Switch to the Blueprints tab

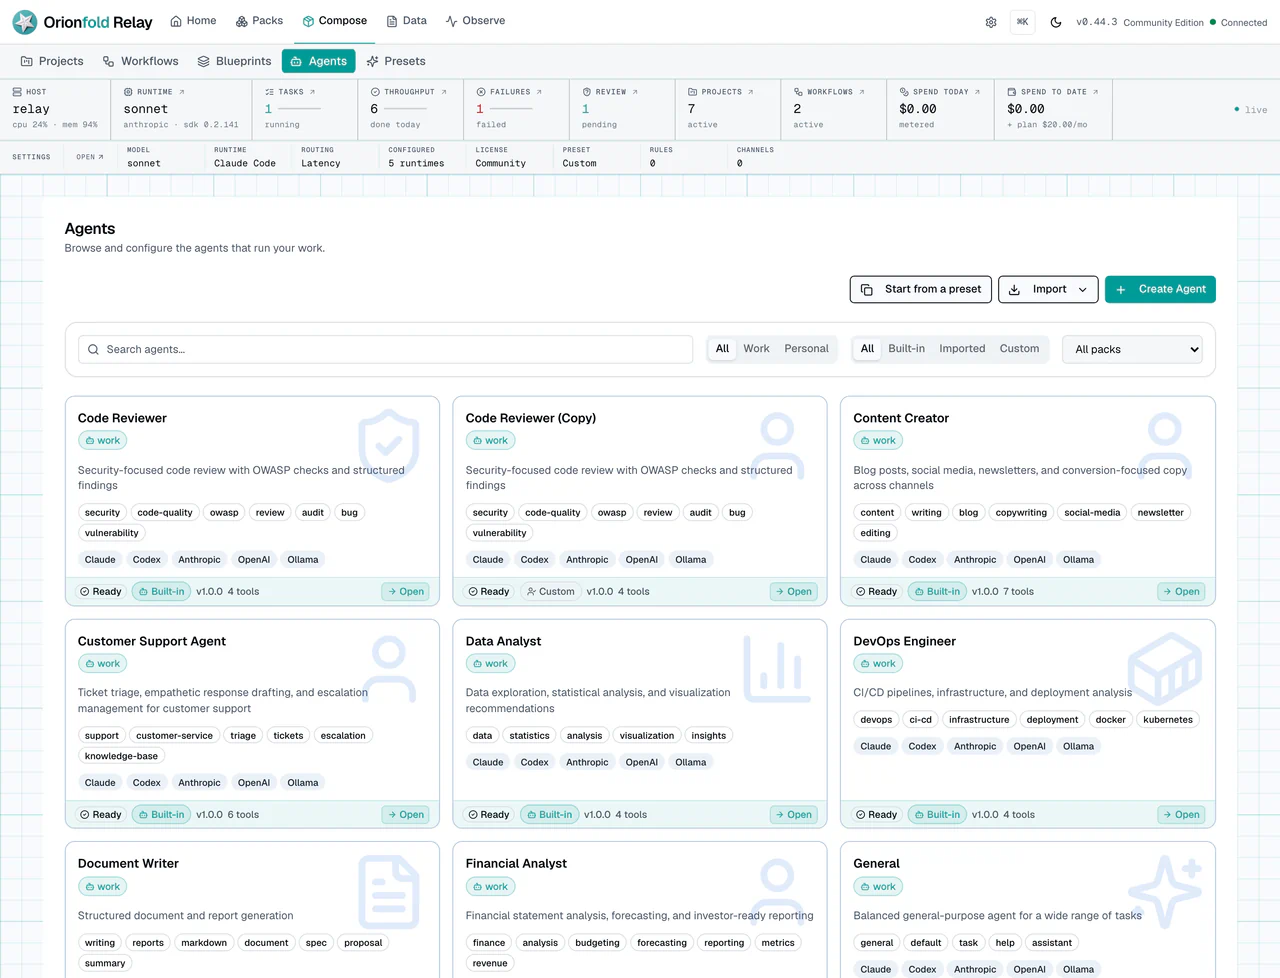pos(234,61)
